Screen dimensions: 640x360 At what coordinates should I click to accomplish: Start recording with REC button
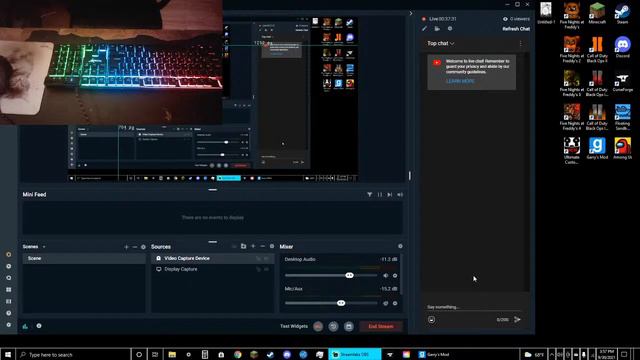click(318, 327)
